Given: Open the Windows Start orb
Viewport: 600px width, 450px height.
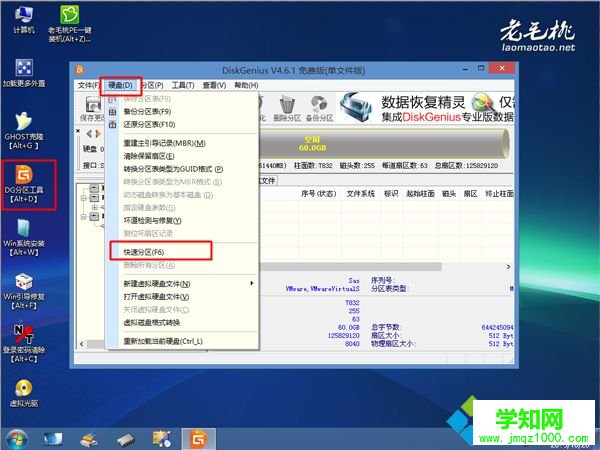Looking at the screenshot, I should tap(15, 439).
